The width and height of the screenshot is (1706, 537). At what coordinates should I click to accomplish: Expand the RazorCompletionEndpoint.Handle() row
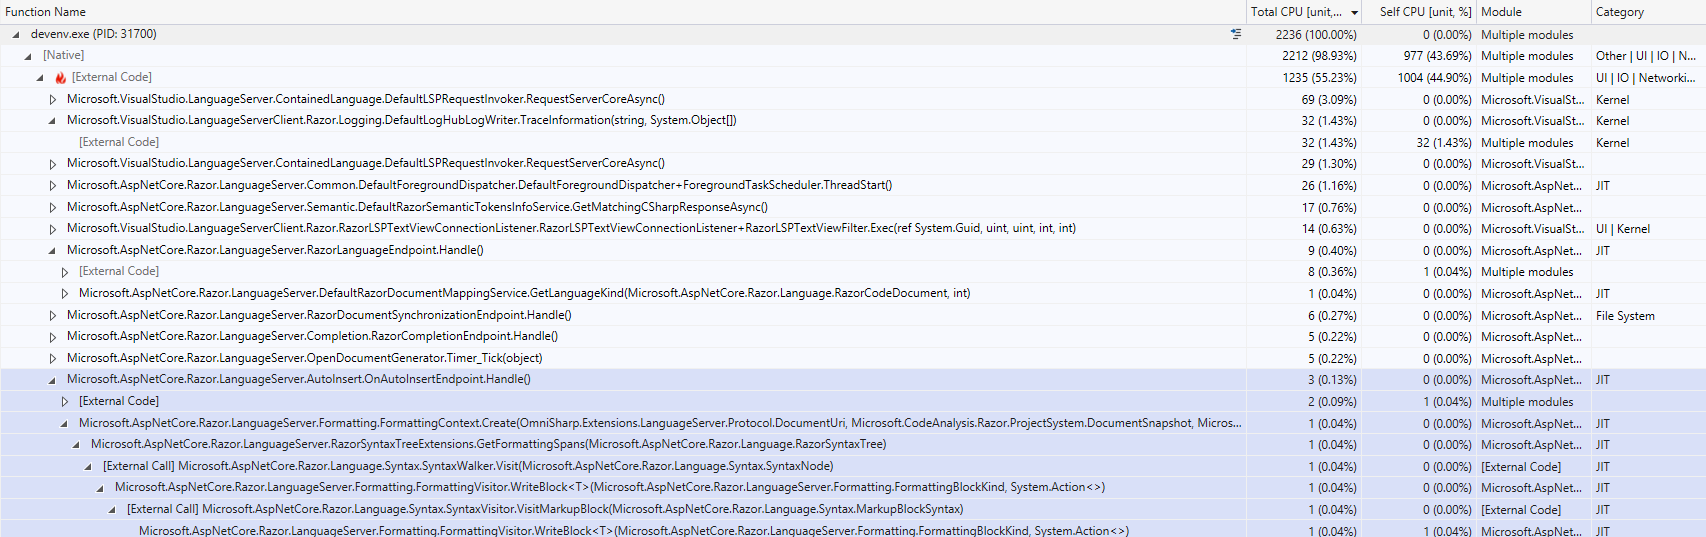pos(52,336)
